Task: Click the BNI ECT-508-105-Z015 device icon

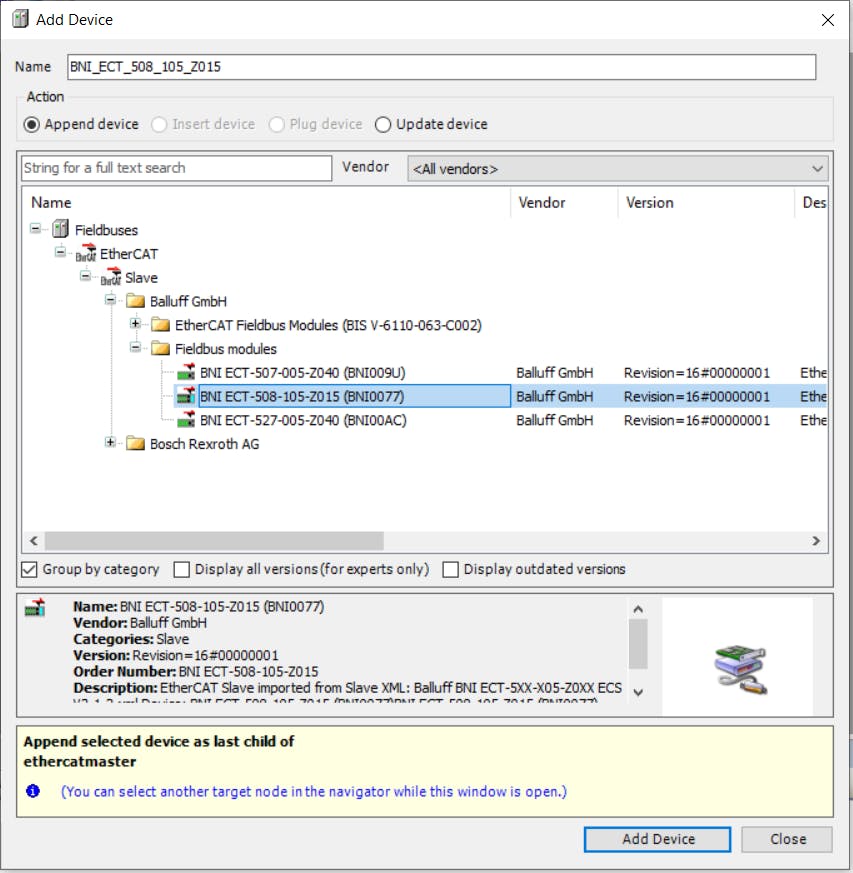Action: [x=186, y=396]
